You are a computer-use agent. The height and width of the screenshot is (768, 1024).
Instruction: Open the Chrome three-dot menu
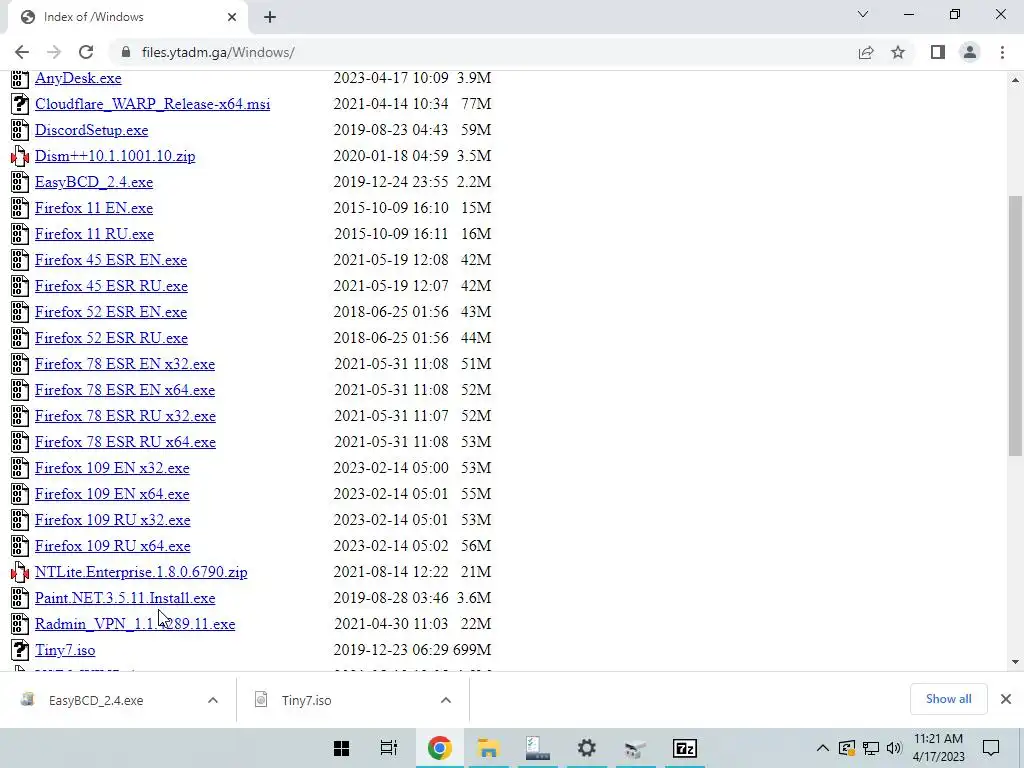[x=1002, y=52]
